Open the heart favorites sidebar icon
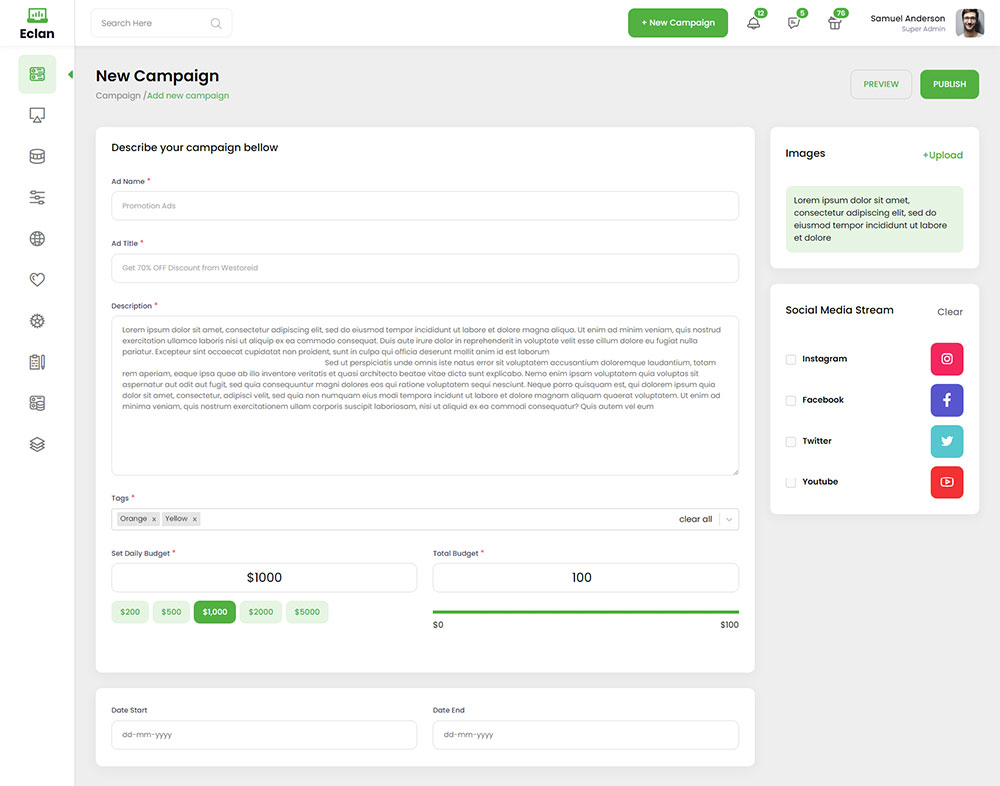Viewport: 1000px width, 786px height. pyautogui.click(x=37, y=280)
